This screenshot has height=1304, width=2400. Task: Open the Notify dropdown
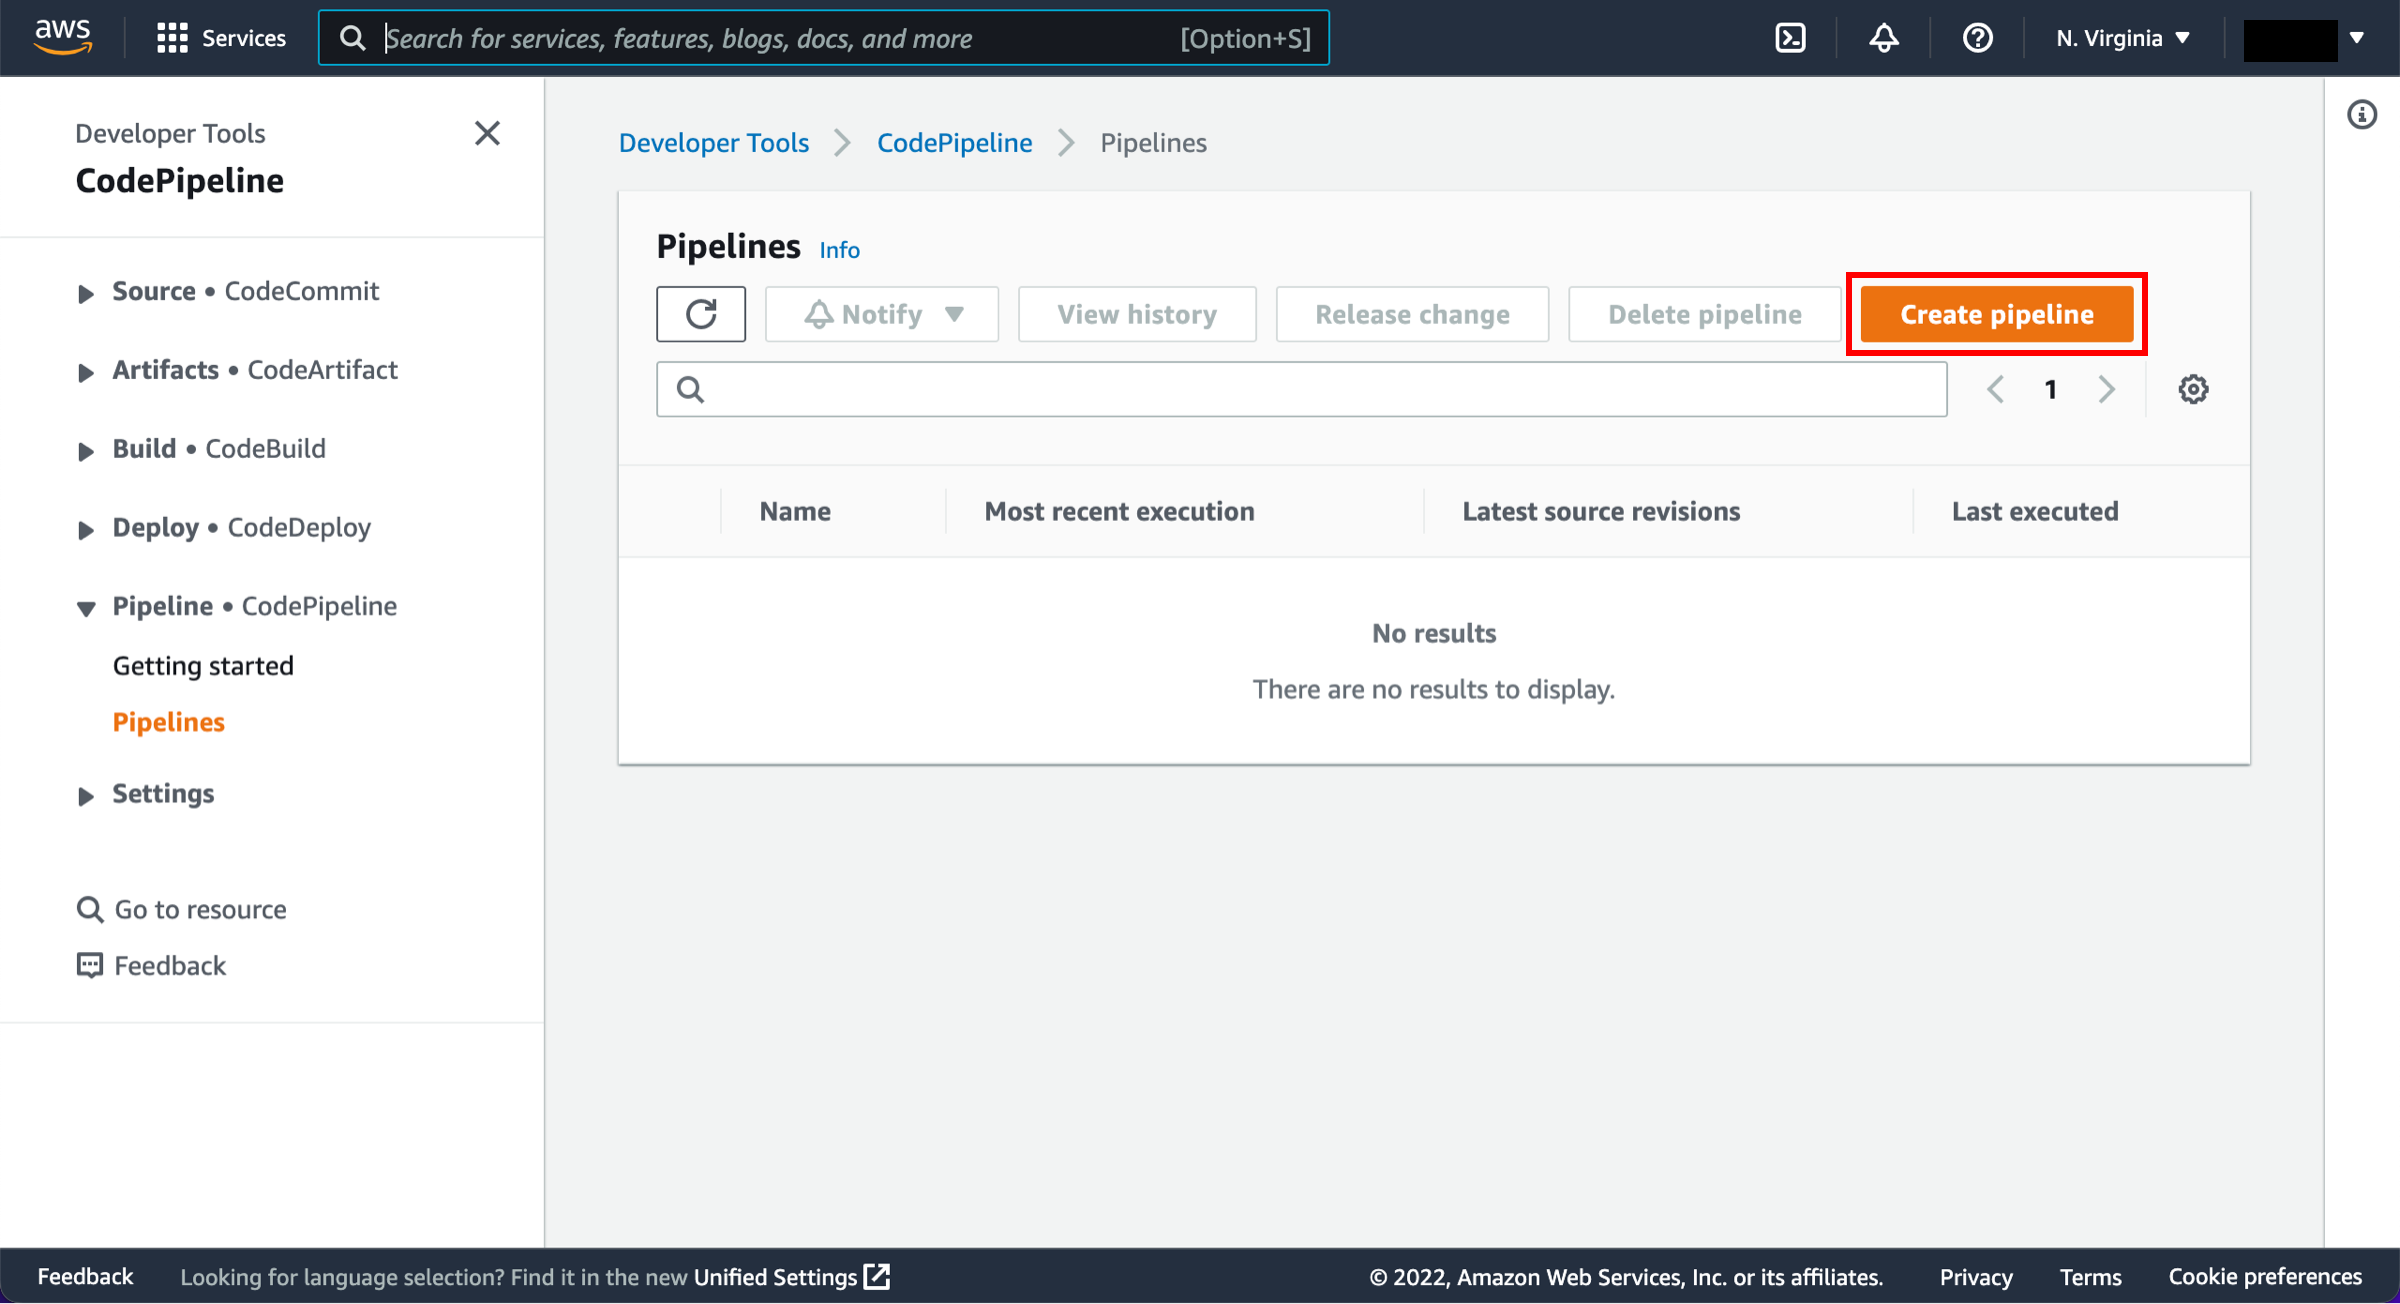click(x=882, y=314)
